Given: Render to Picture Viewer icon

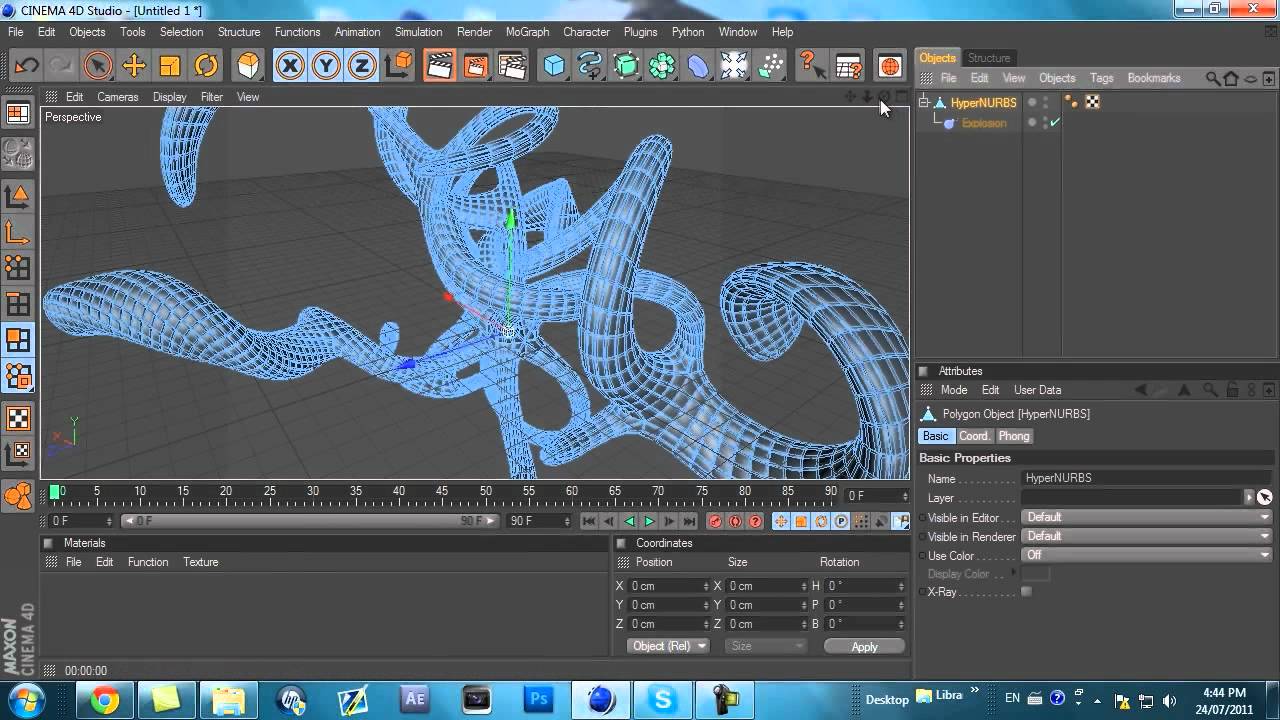Looking at the screenshot, I should pyautogui.click(x=476, y=66).
